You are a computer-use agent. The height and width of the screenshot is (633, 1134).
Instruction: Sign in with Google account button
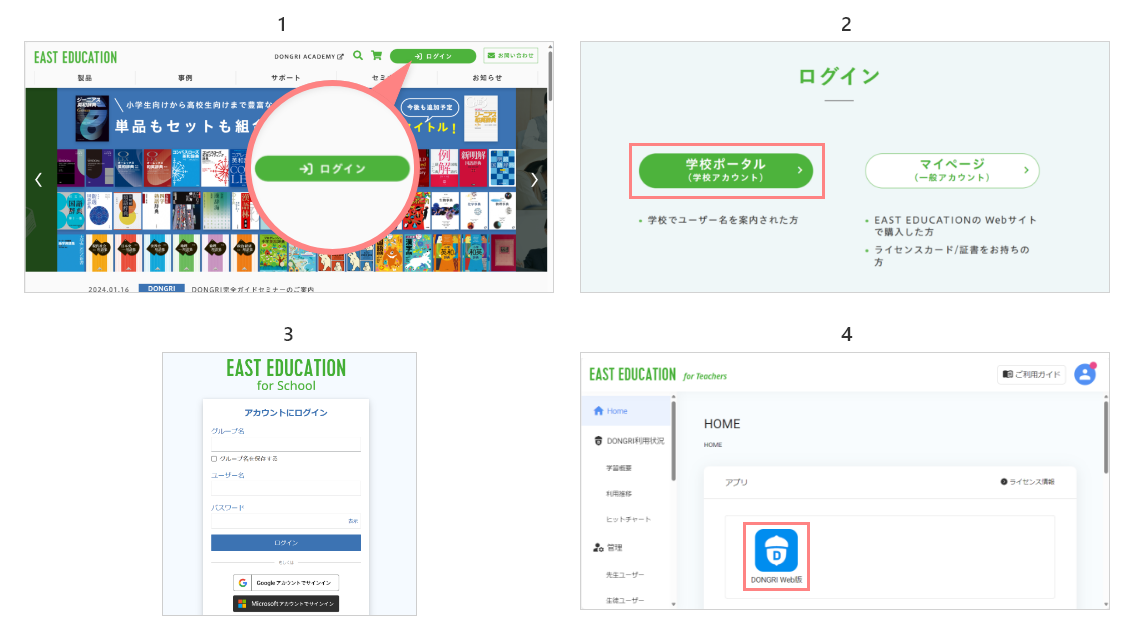(x=286, y=582)
